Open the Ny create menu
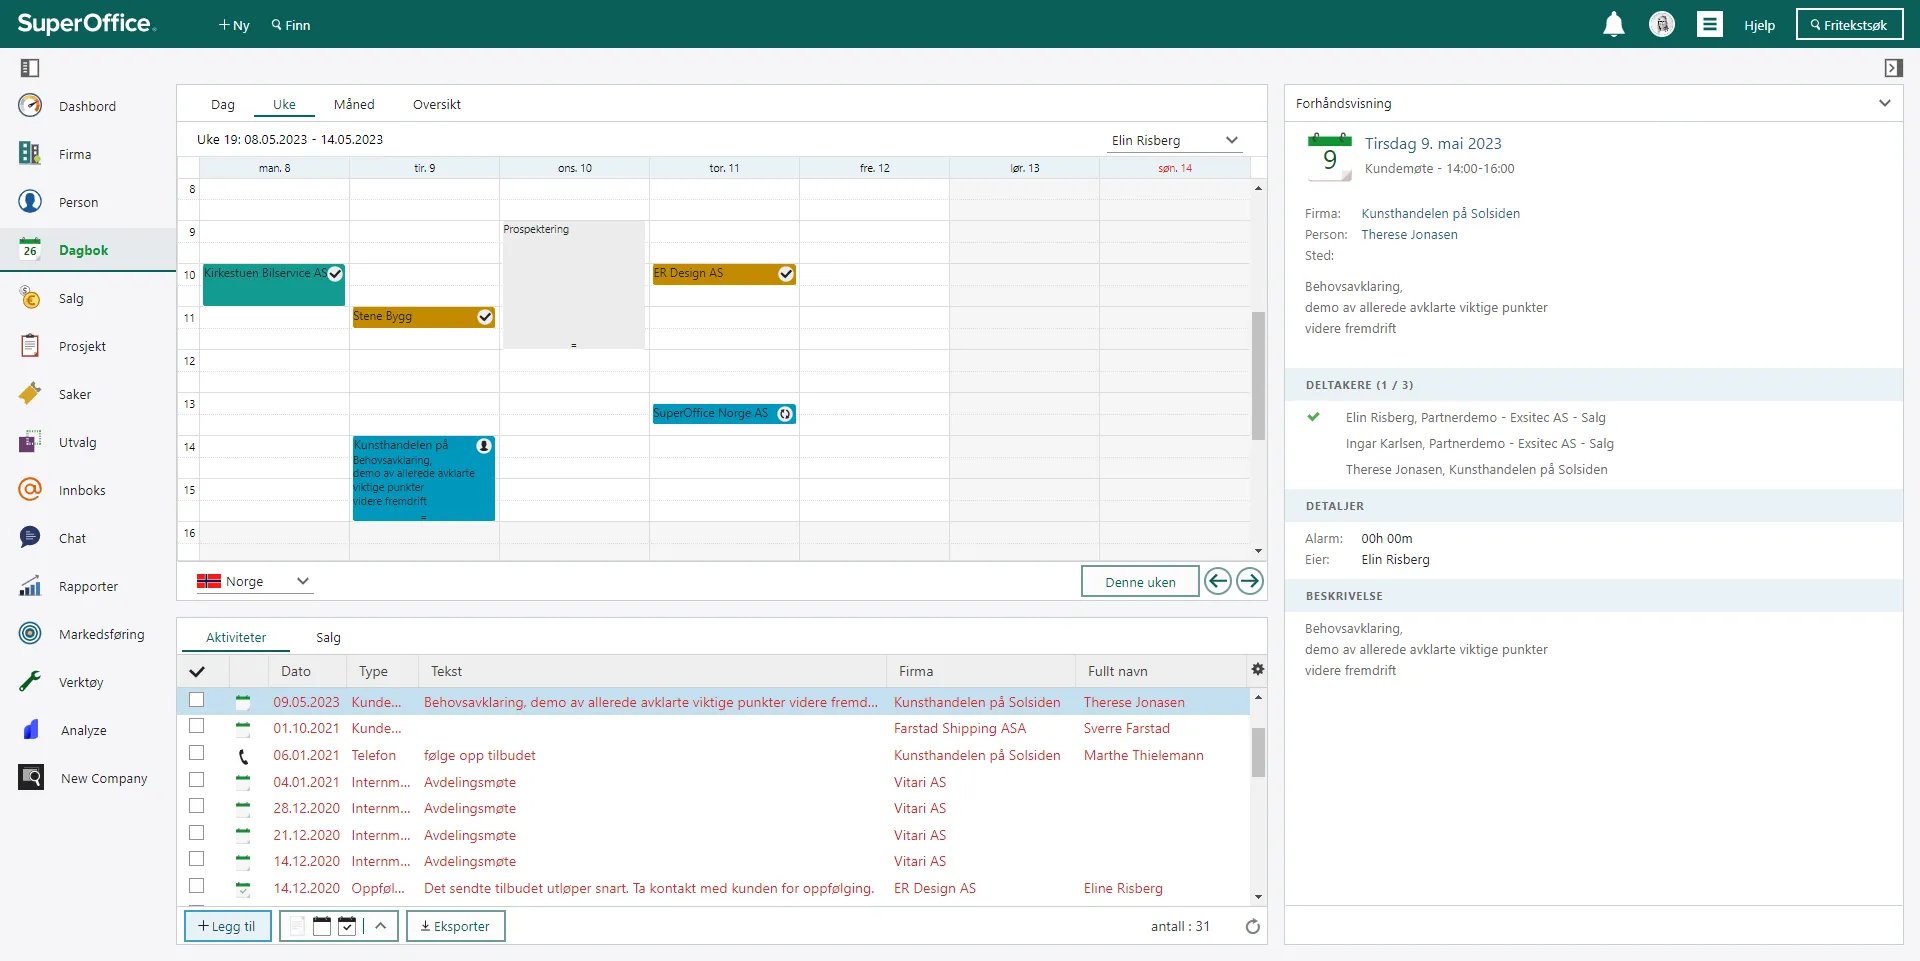This screenshot has height=961, width=1920. 234,25
